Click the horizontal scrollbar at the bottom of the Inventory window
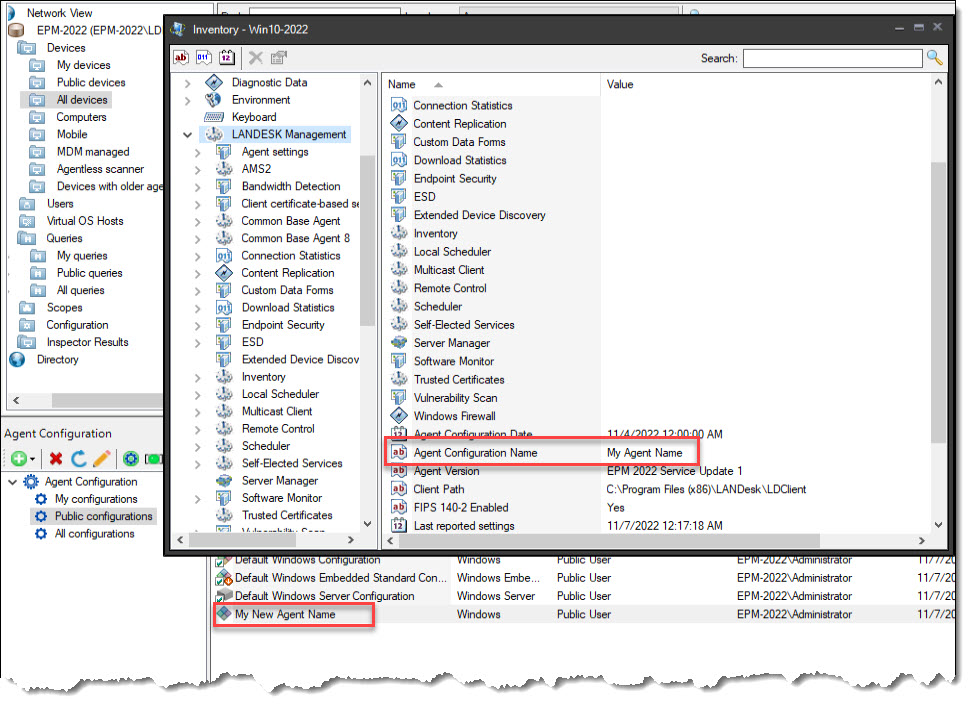Viewport: 968px width, 712px height. pyautogui.click(x=600, y=541)
